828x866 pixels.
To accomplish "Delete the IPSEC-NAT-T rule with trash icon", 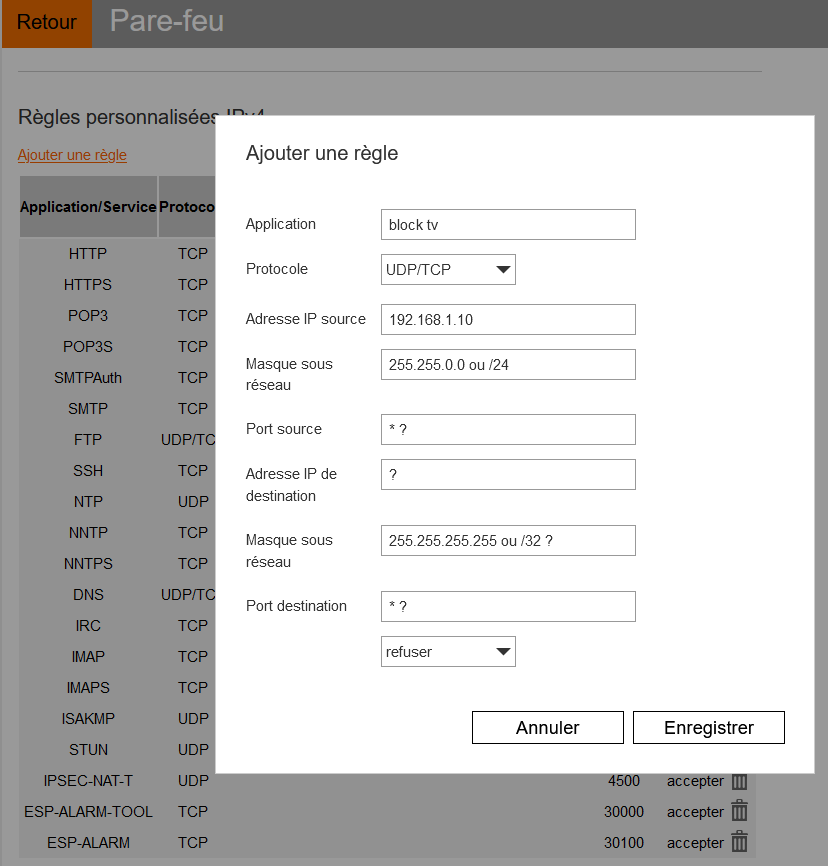I will (x=739, y=781).
